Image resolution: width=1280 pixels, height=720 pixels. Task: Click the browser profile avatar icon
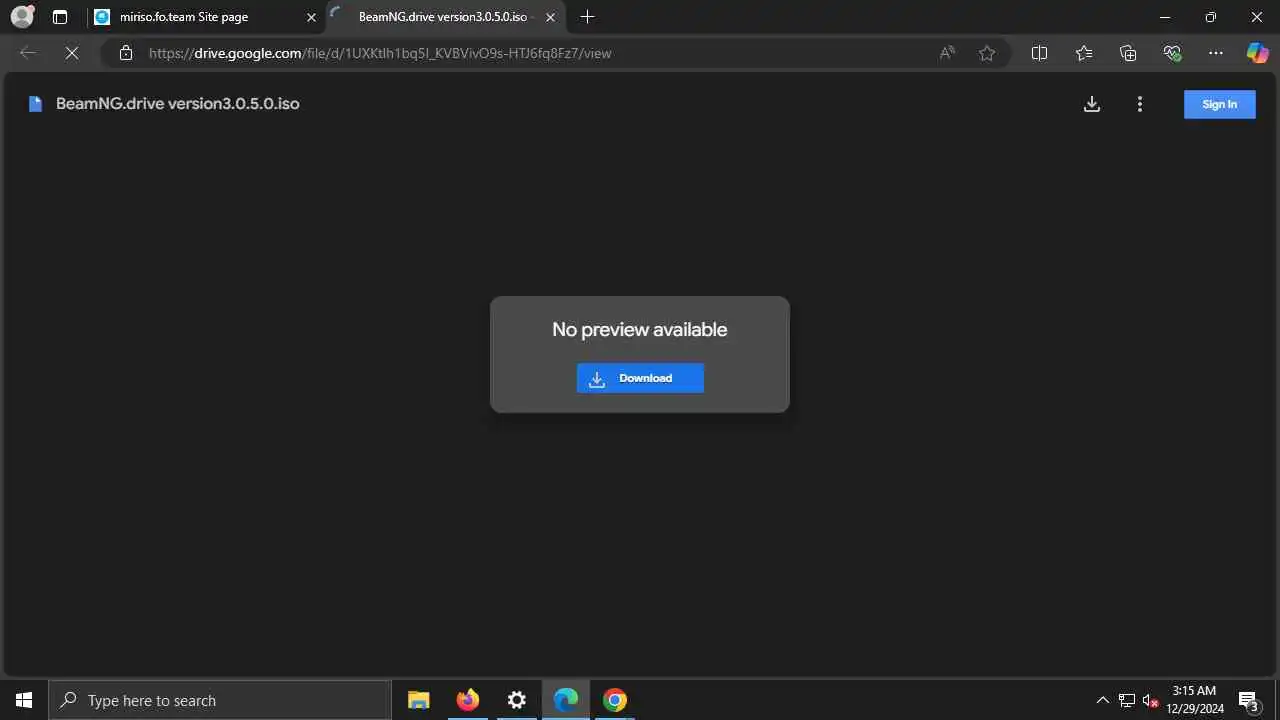pyautogui.click(x=21, y=17)
